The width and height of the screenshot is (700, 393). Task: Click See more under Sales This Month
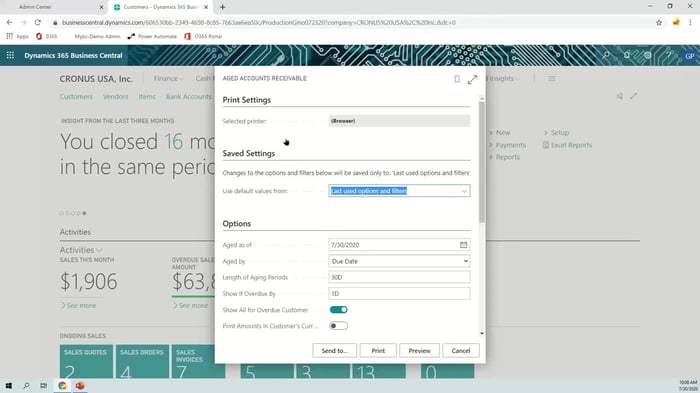click(78, 305)
